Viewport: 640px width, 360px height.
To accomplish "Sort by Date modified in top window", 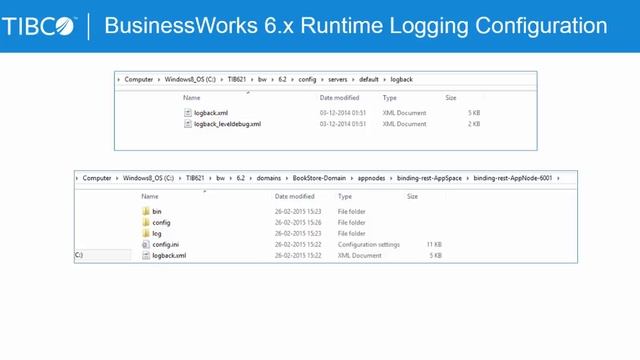I will [x=339, y=98].
